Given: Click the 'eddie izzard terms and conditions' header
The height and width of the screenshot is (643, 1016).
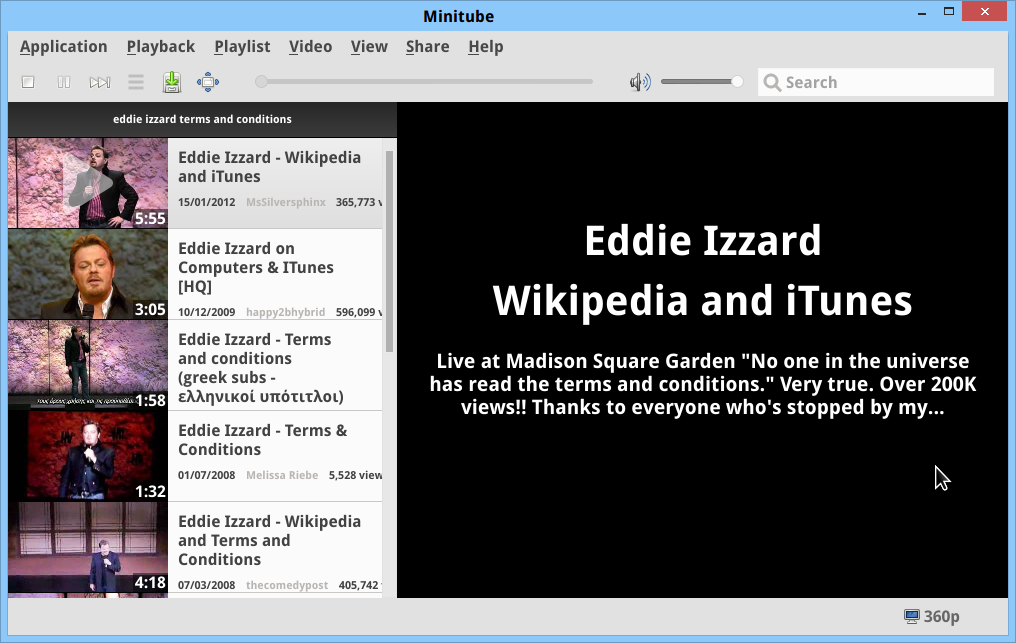Looking at the screenshot, I should [202, 119].
